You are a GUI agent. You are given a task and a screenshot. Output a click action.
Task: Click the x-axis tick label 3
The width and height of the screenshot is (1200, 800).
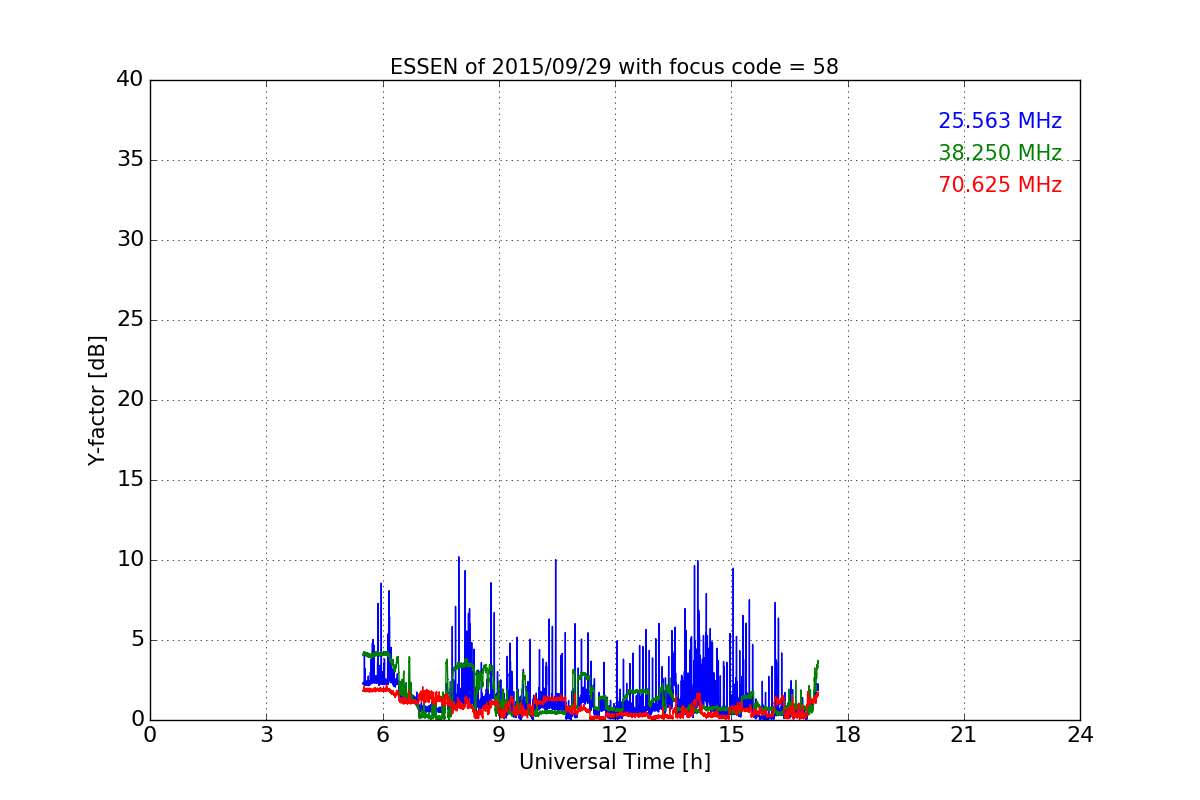tap(266, 735)
